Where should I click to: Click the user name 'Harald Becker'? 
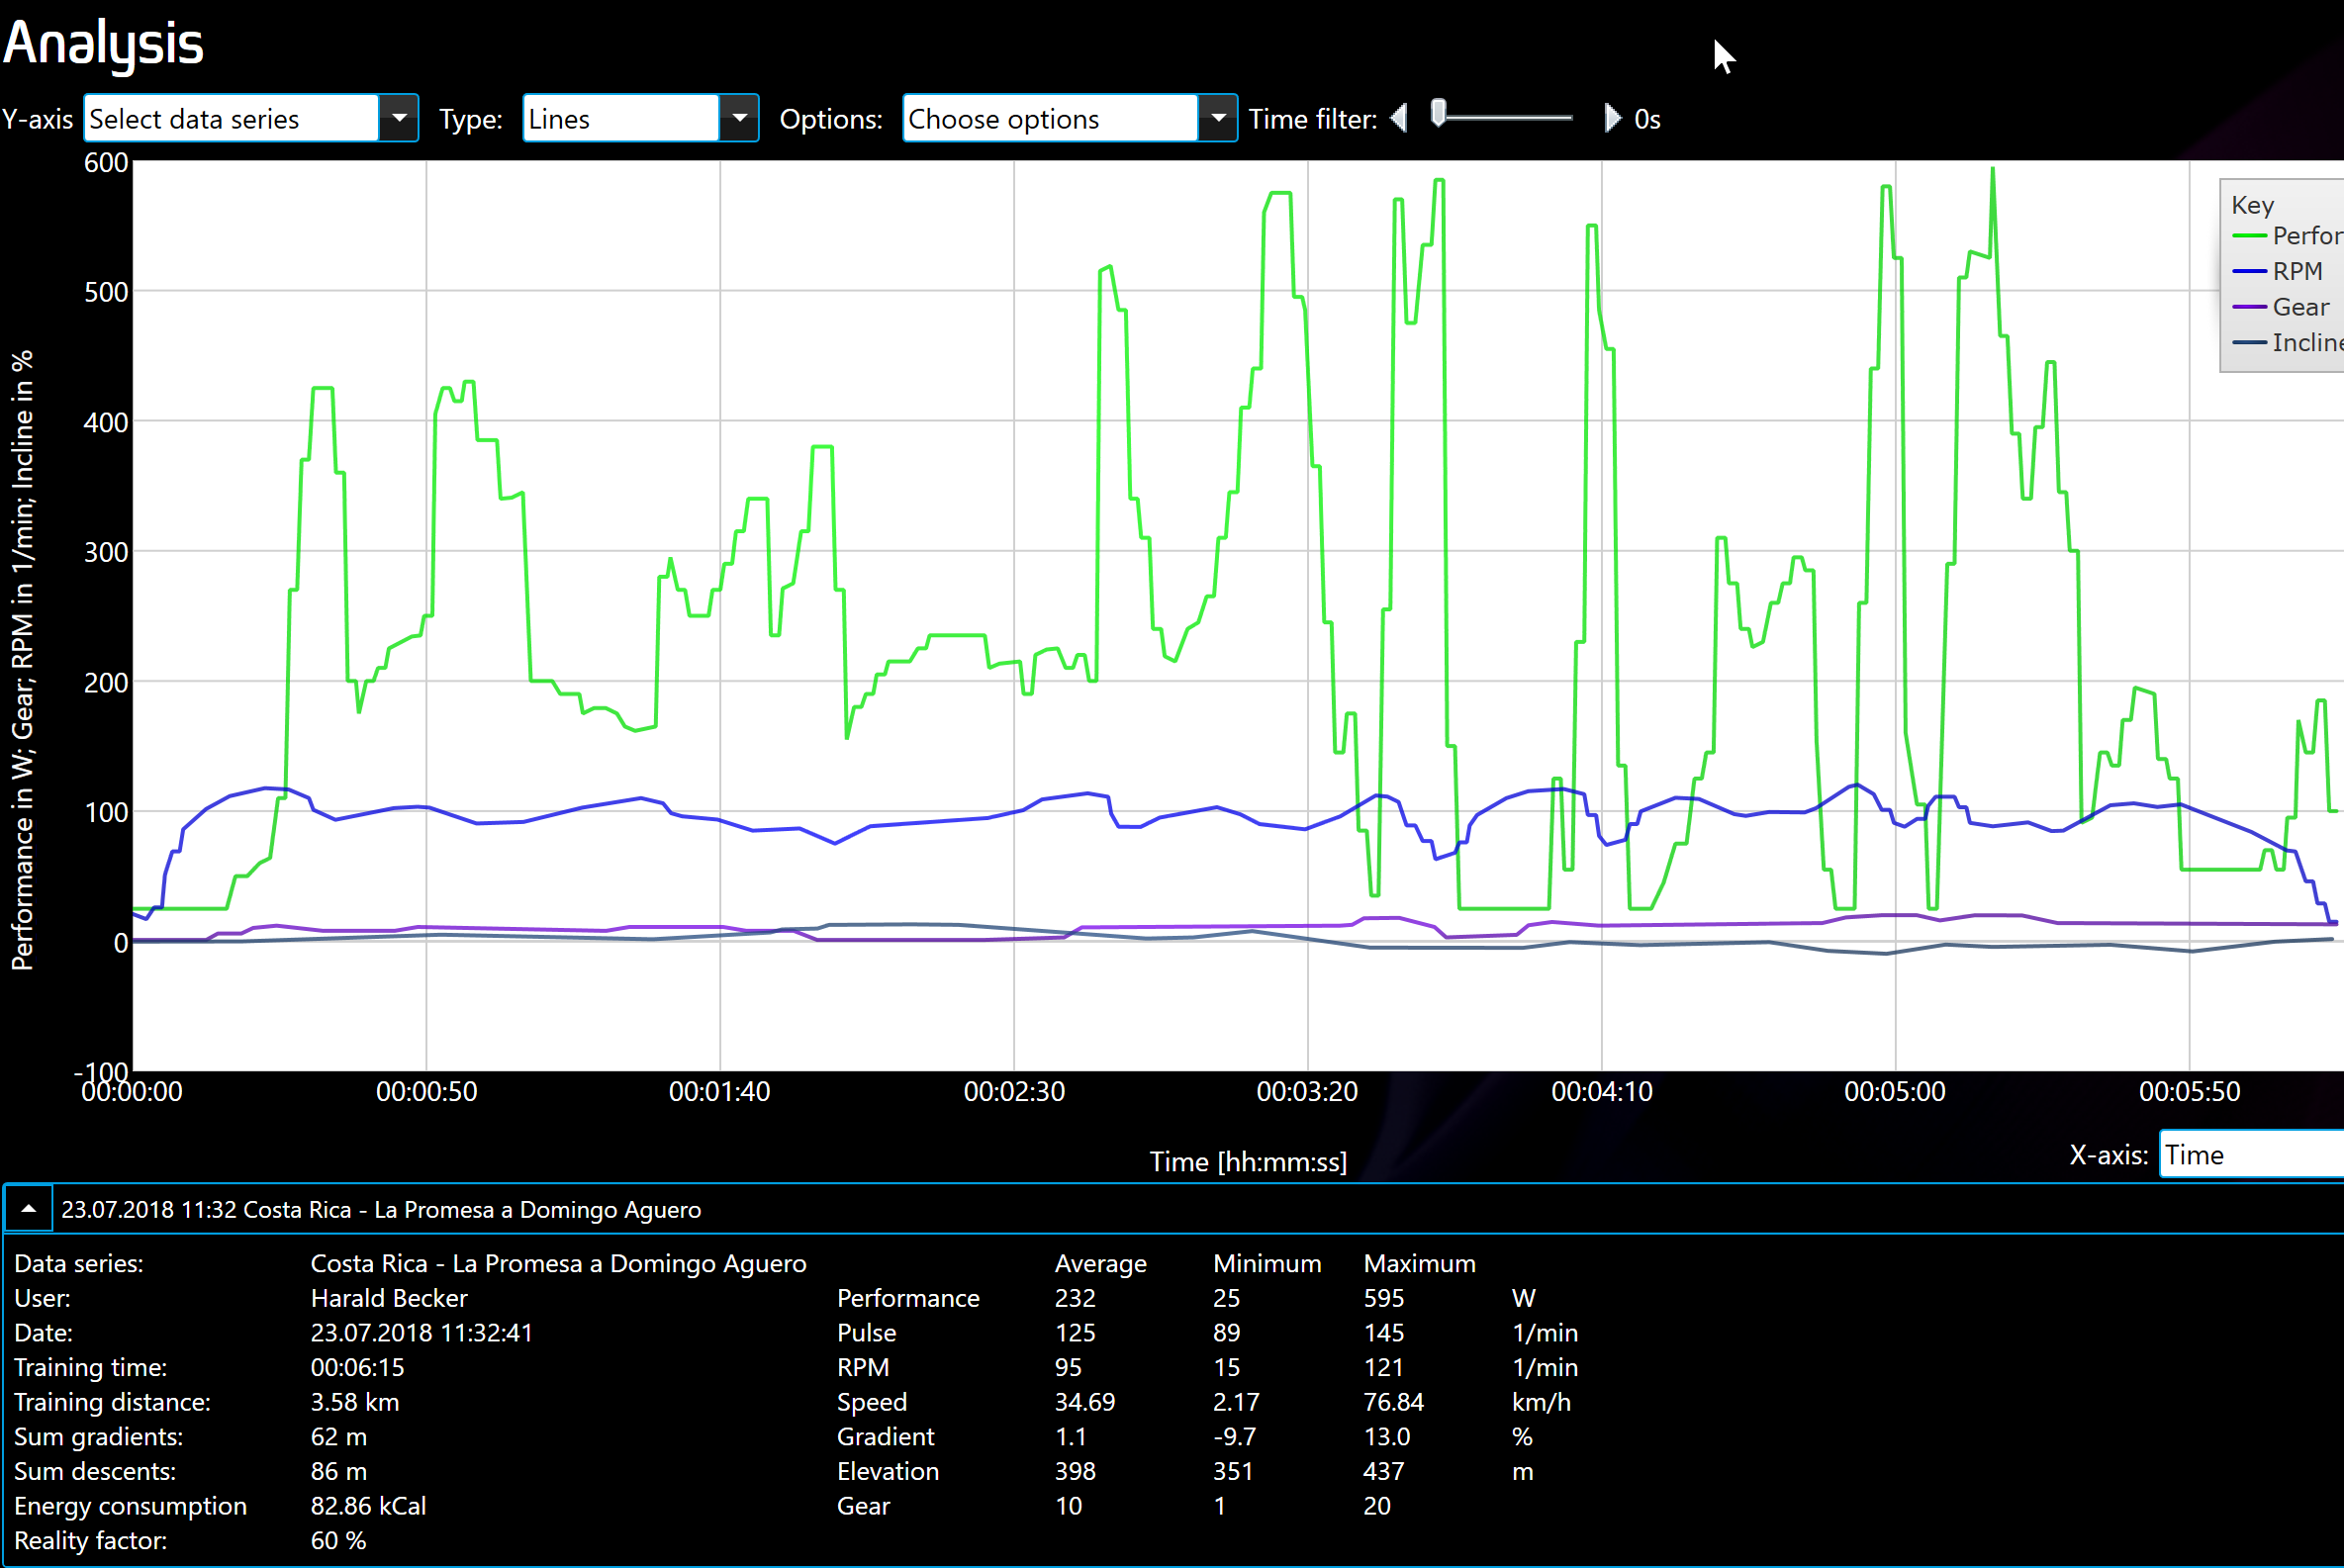pos(389,1298)
